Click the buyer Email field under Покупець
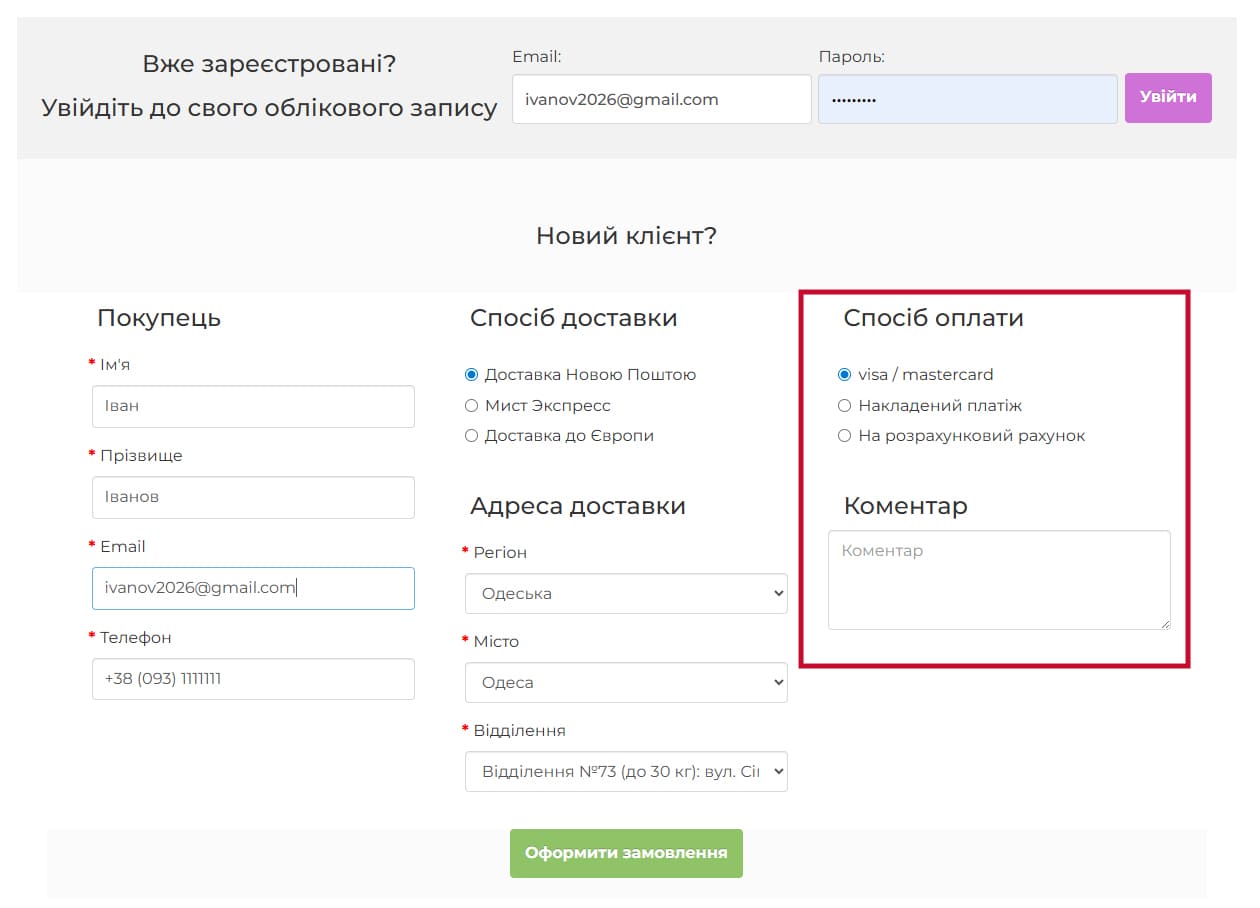Image resolution: width=1260 pixels, height=908 pixels. click(253, 588)
